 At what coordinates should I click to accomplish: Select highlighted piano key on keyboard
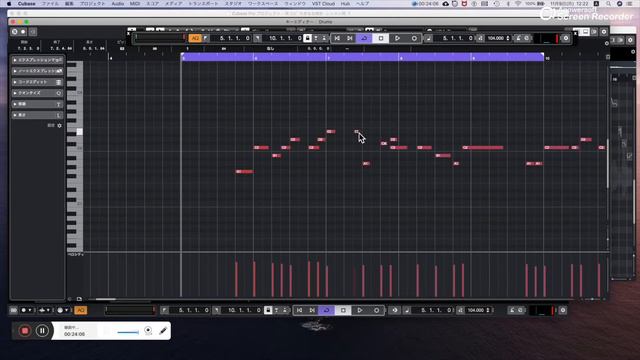(x=80, y=131)
